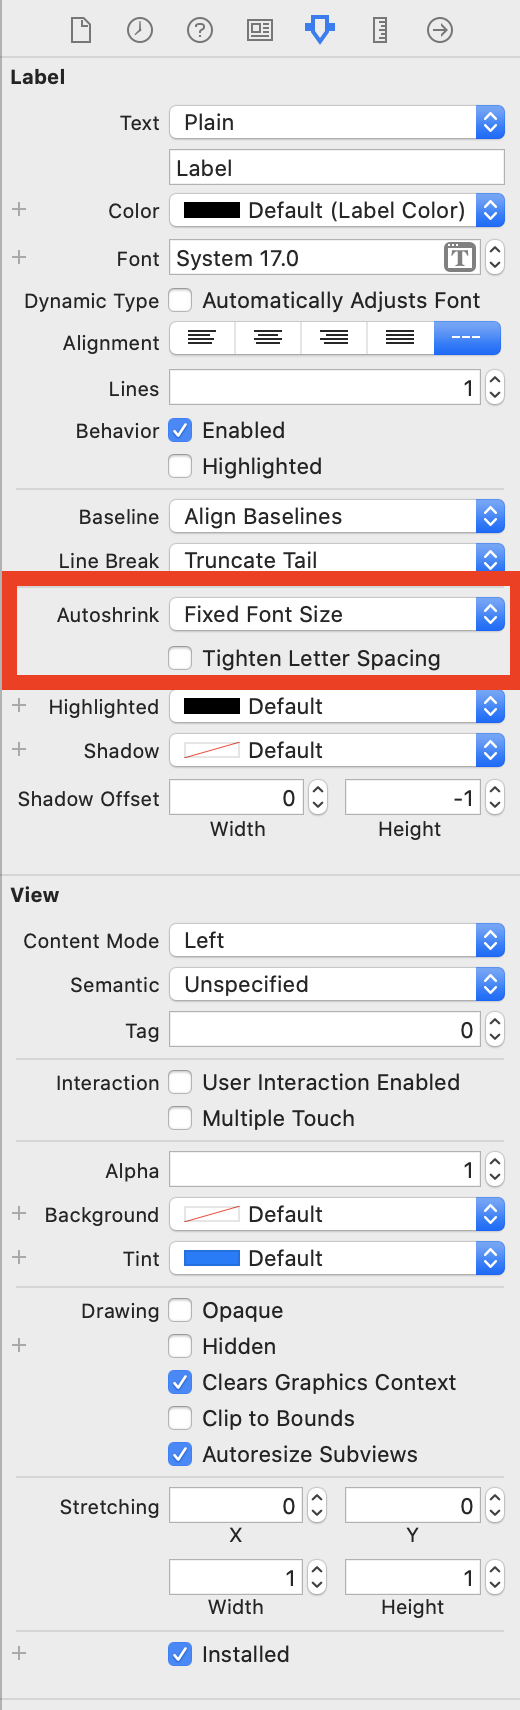Image resolution: width=520 pixels, height=1710 pixels.
Task: Open the Quick Help inspector tab
Action: pyautogui.click(x=200, y=31)
